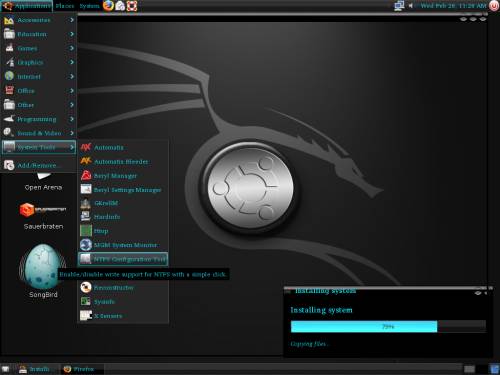
Task: Click the lifebuoy help icon in panel
Action: click(x=132, y=6)
